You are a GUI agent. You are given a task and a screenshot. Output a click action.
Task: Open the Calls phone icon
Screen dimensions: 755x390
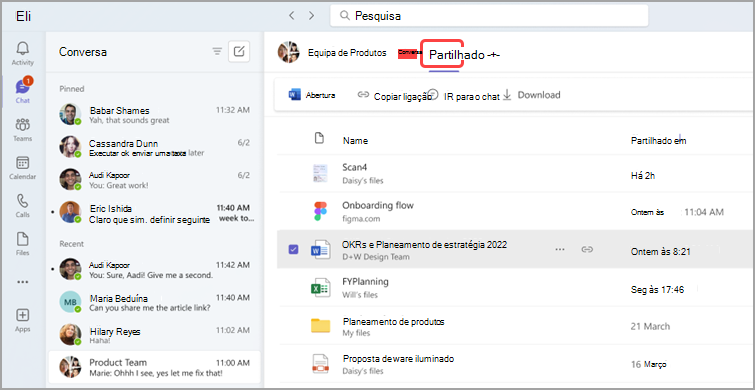click(23, 206)
